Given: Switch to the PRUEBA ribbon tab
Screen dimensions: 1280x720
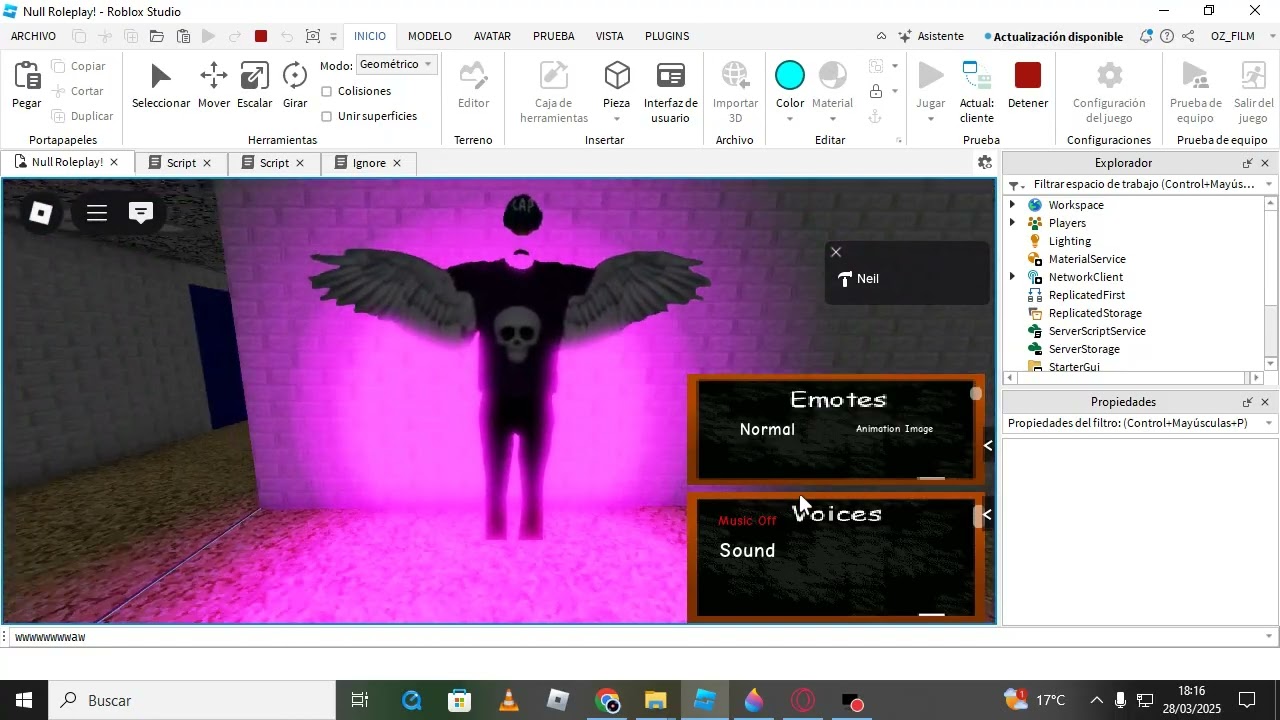Looking at the screenshot, I should [x=553, y=36].
